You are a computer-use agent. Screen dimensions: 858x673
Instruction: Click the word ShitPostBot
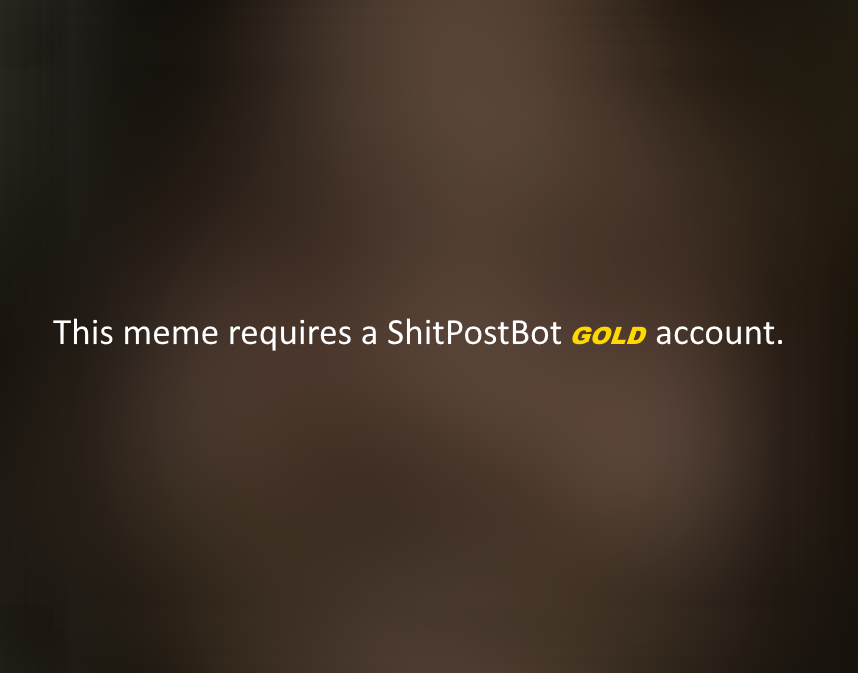click(474, 332)
